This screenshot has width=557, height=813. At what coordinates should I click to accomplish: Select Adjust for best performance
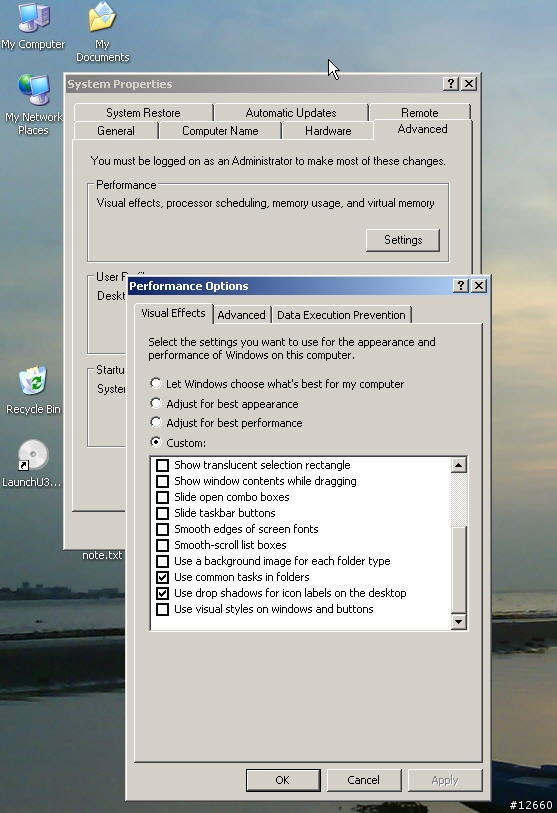pyautogui.click(x=156, y=422)
